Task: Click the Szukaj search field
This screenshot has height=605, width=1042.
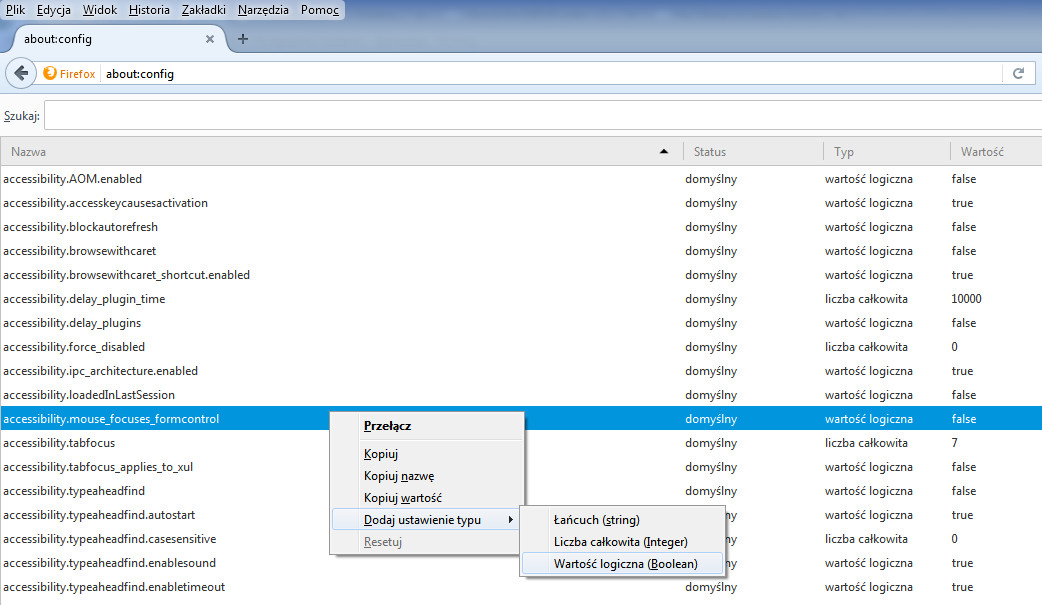Action: (x=540, y=116)
